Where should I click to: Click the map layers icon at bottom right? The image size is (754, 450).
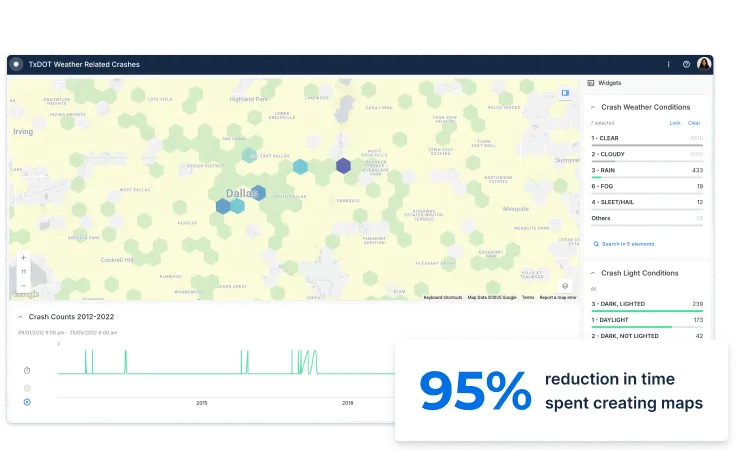(x=565, y=285)
